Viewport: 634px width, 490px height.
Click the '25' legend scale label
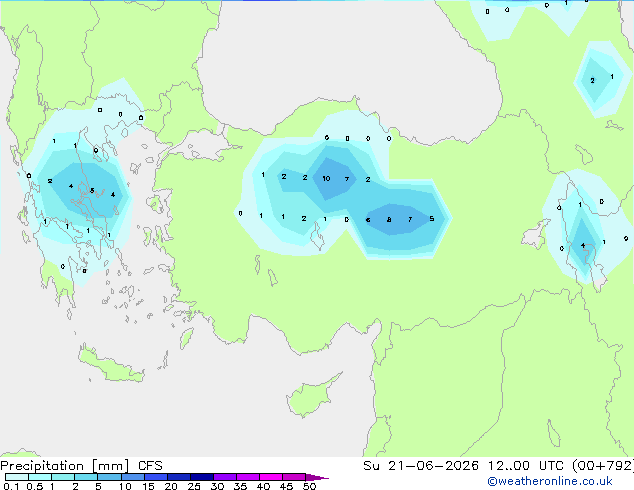click(x=194, y=486)
